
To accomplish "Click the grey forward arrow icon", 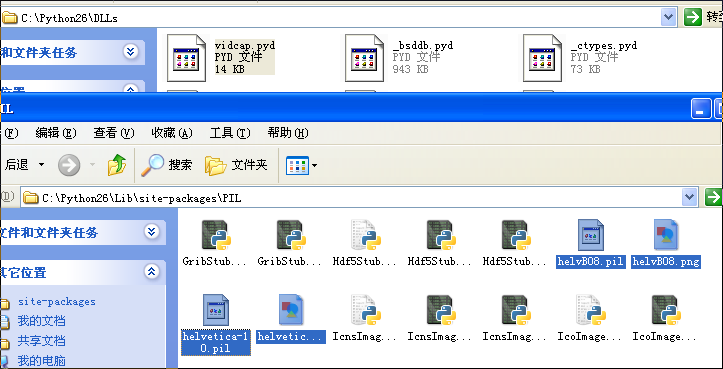I will pyautogui.click(x=69, y=165).
